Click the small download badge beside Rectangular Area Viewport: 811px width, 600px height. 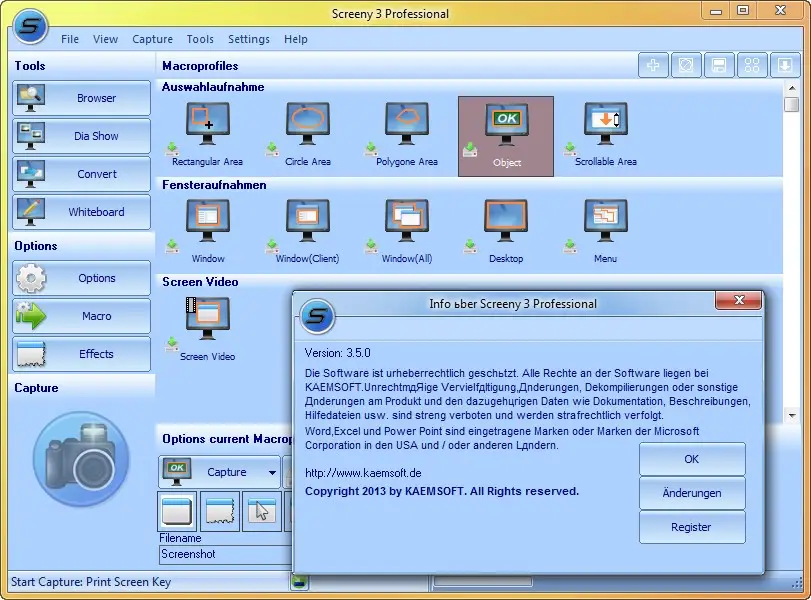pyautogui.click(x=172, y=149)
